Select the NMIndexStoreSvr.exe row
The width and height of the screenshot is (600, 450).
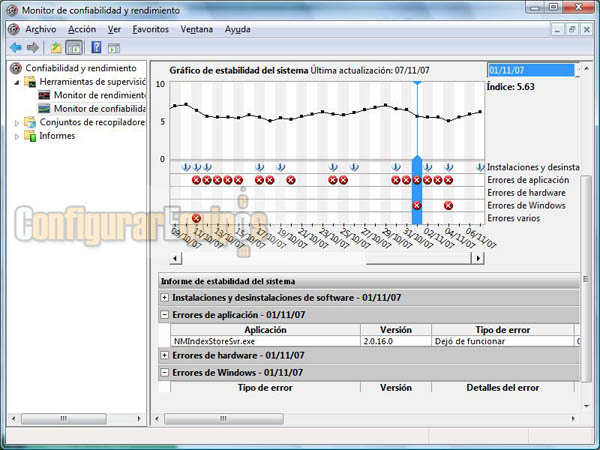[374, 341]
